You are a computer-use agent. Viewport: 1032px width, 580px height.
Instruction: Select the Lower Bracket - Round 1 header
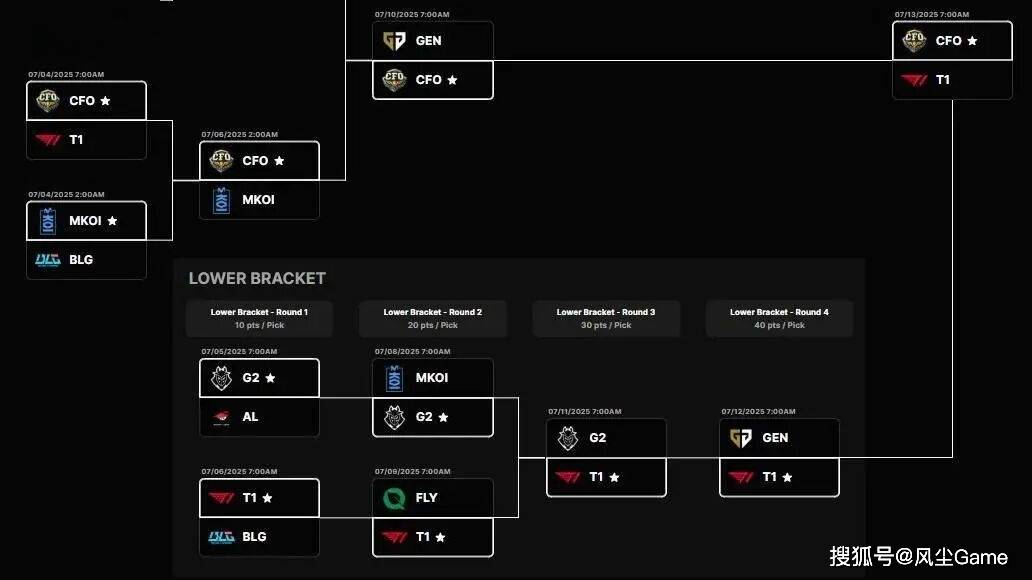tap(259, 318)
